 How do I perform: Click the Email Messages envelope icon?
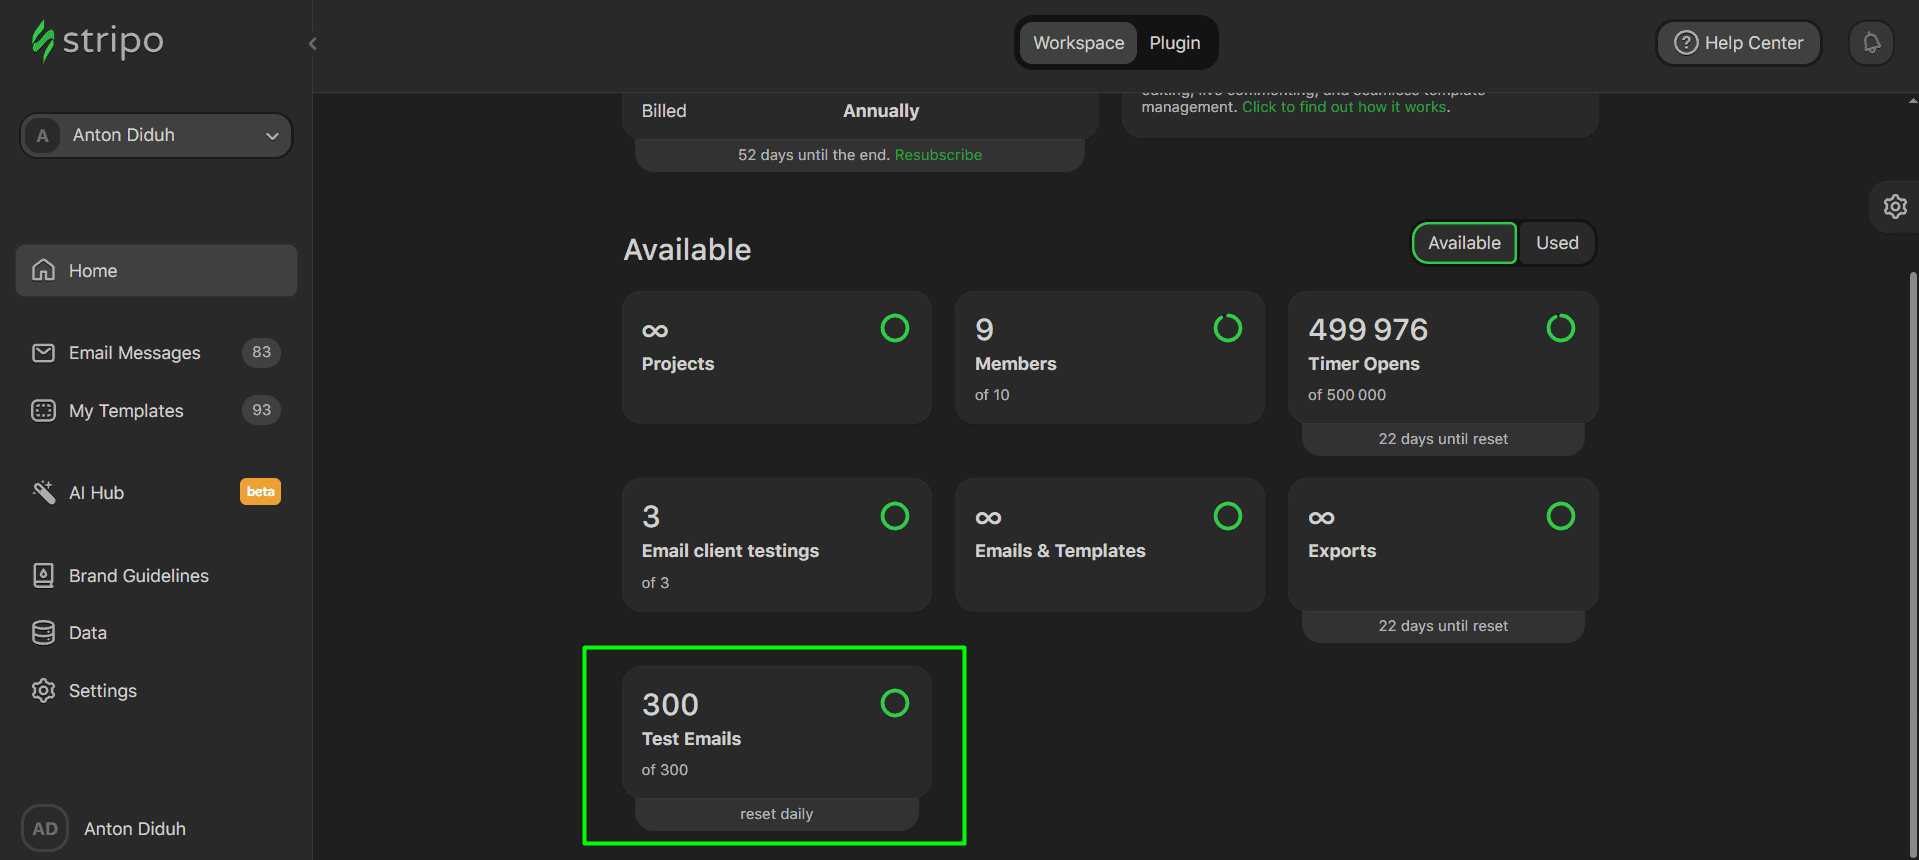(43, 353)
